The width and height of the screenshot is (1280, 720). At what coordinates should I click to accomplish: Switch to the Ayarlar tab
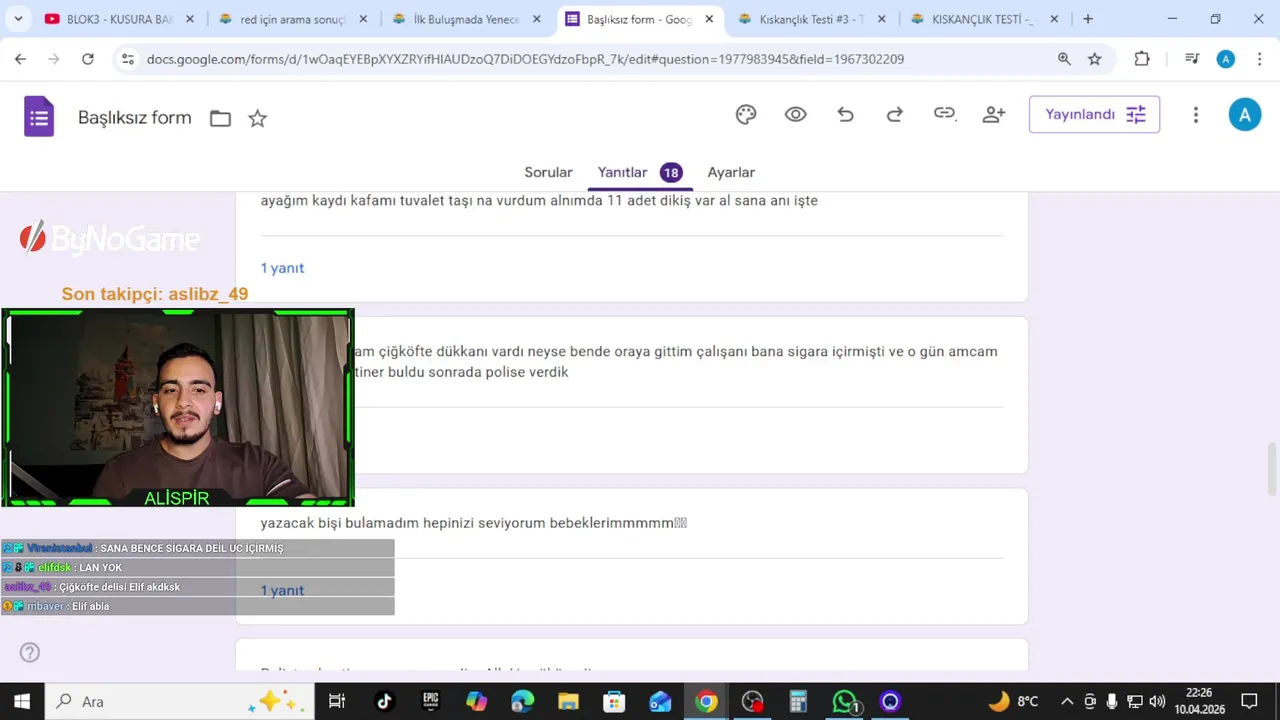(x=731, y=172)
